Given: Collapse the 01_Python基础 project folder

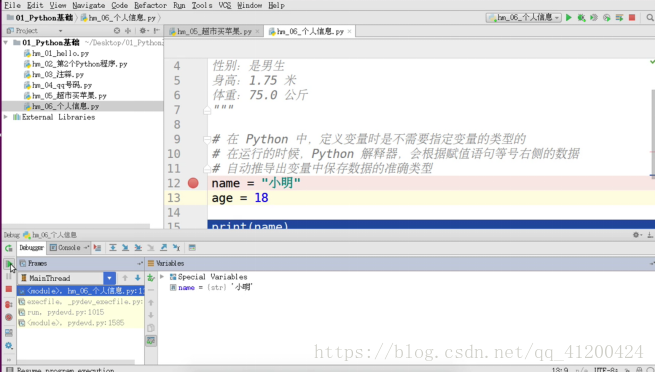Looking at the screenshot, I should click(x=6, y=43).
